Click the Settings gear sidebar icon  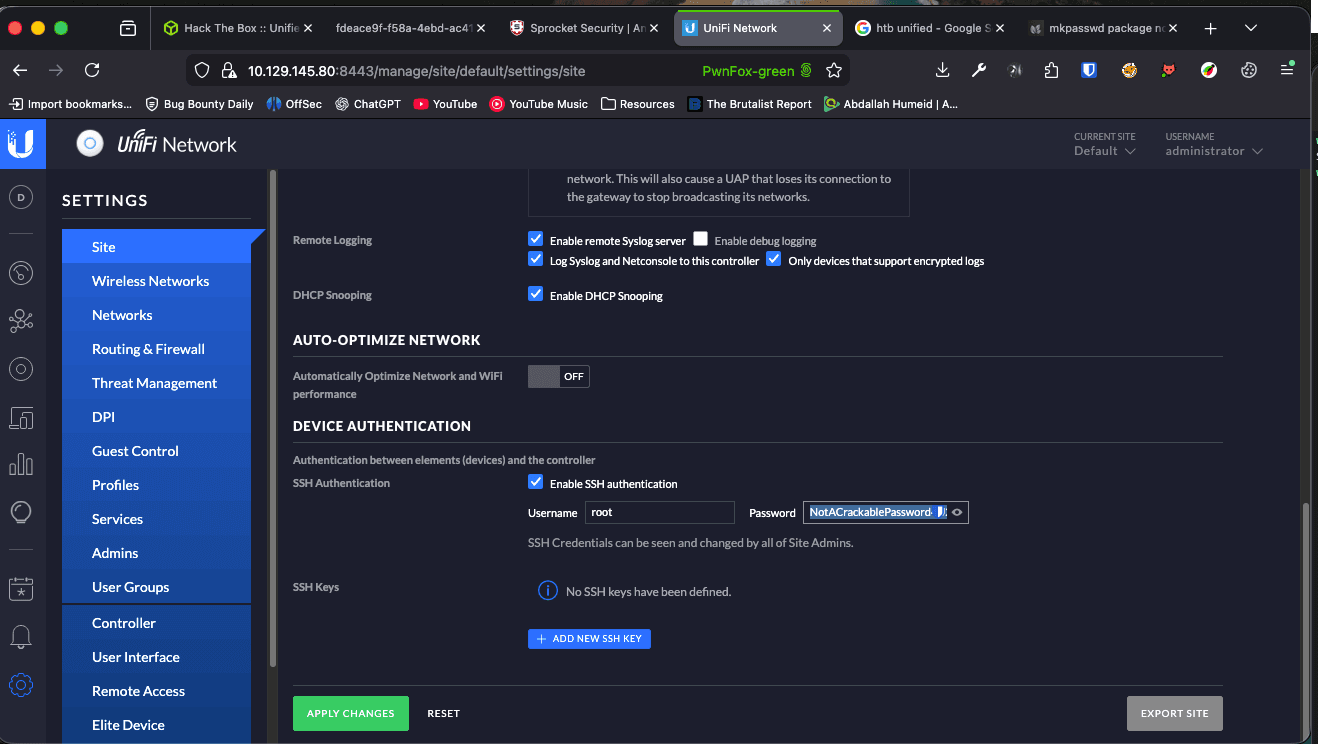tap(21, 685)
